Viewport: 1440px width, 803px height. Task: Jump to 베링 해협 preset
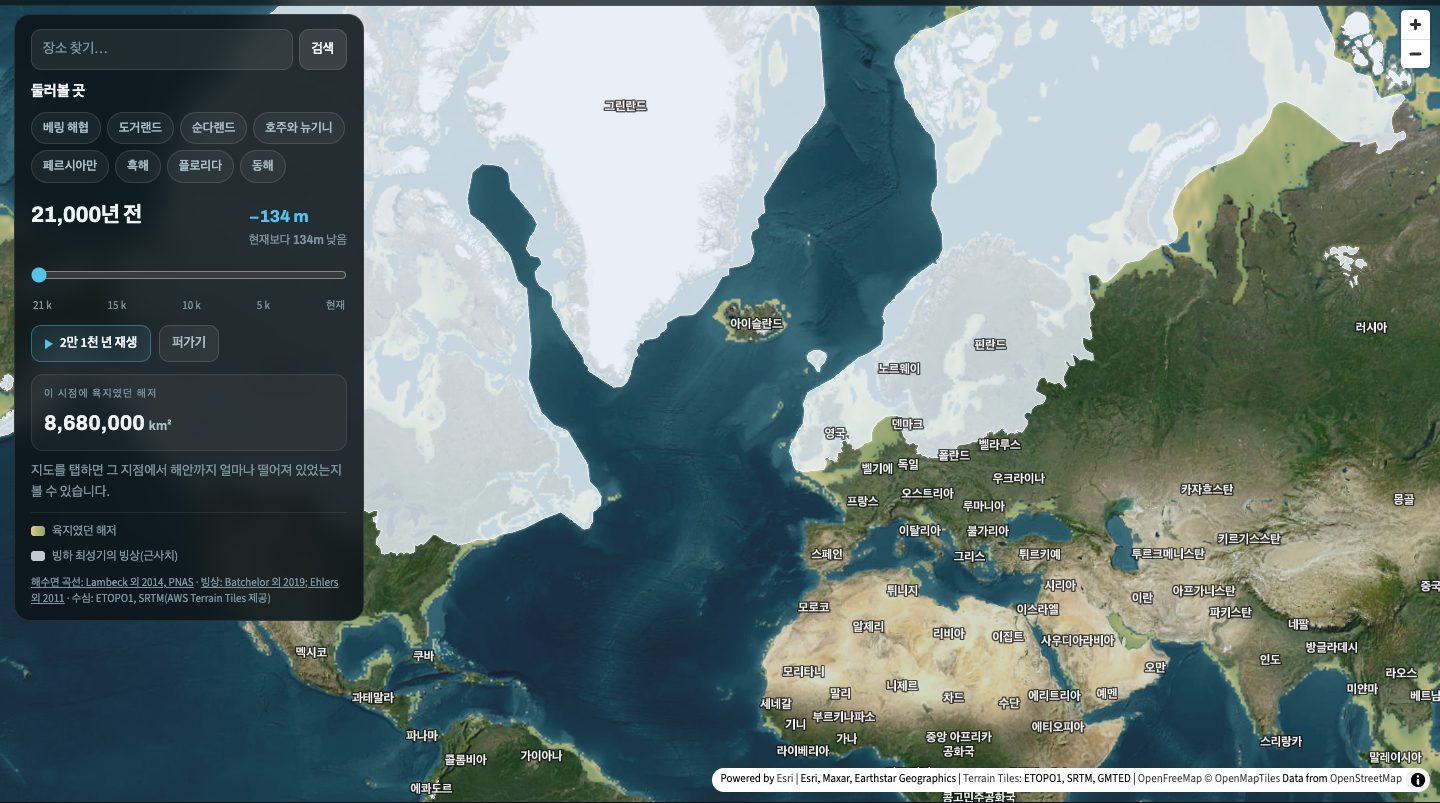point(65,127)
